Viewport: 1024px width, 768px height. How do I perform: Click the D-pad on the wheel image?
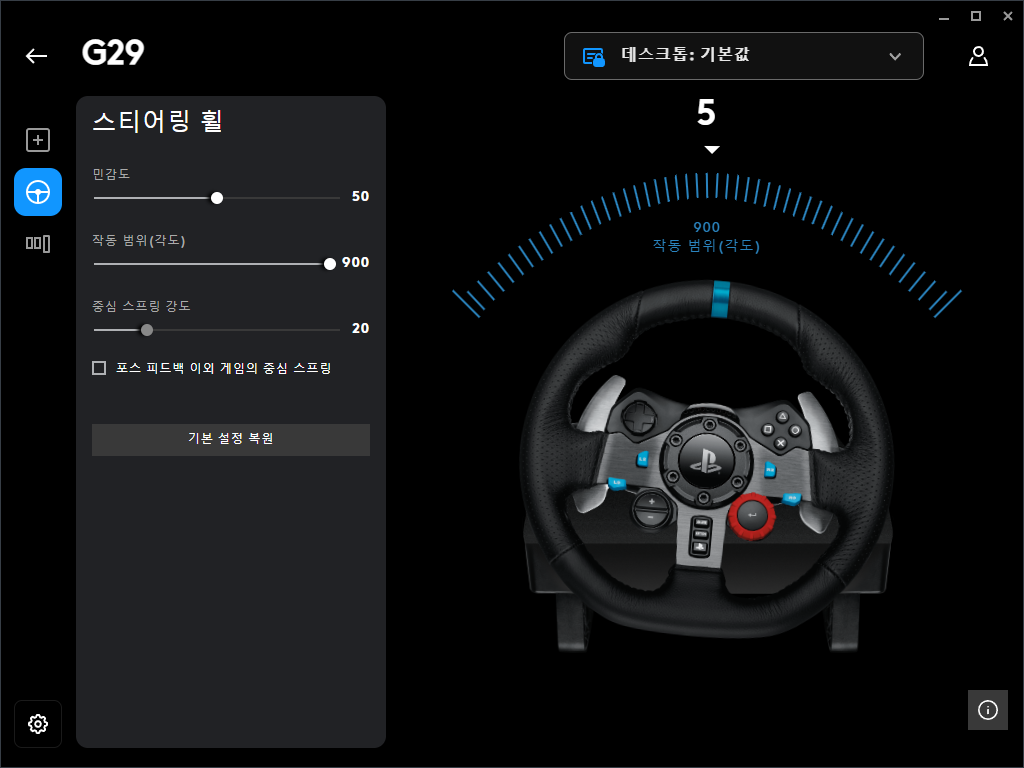point(639,417)
